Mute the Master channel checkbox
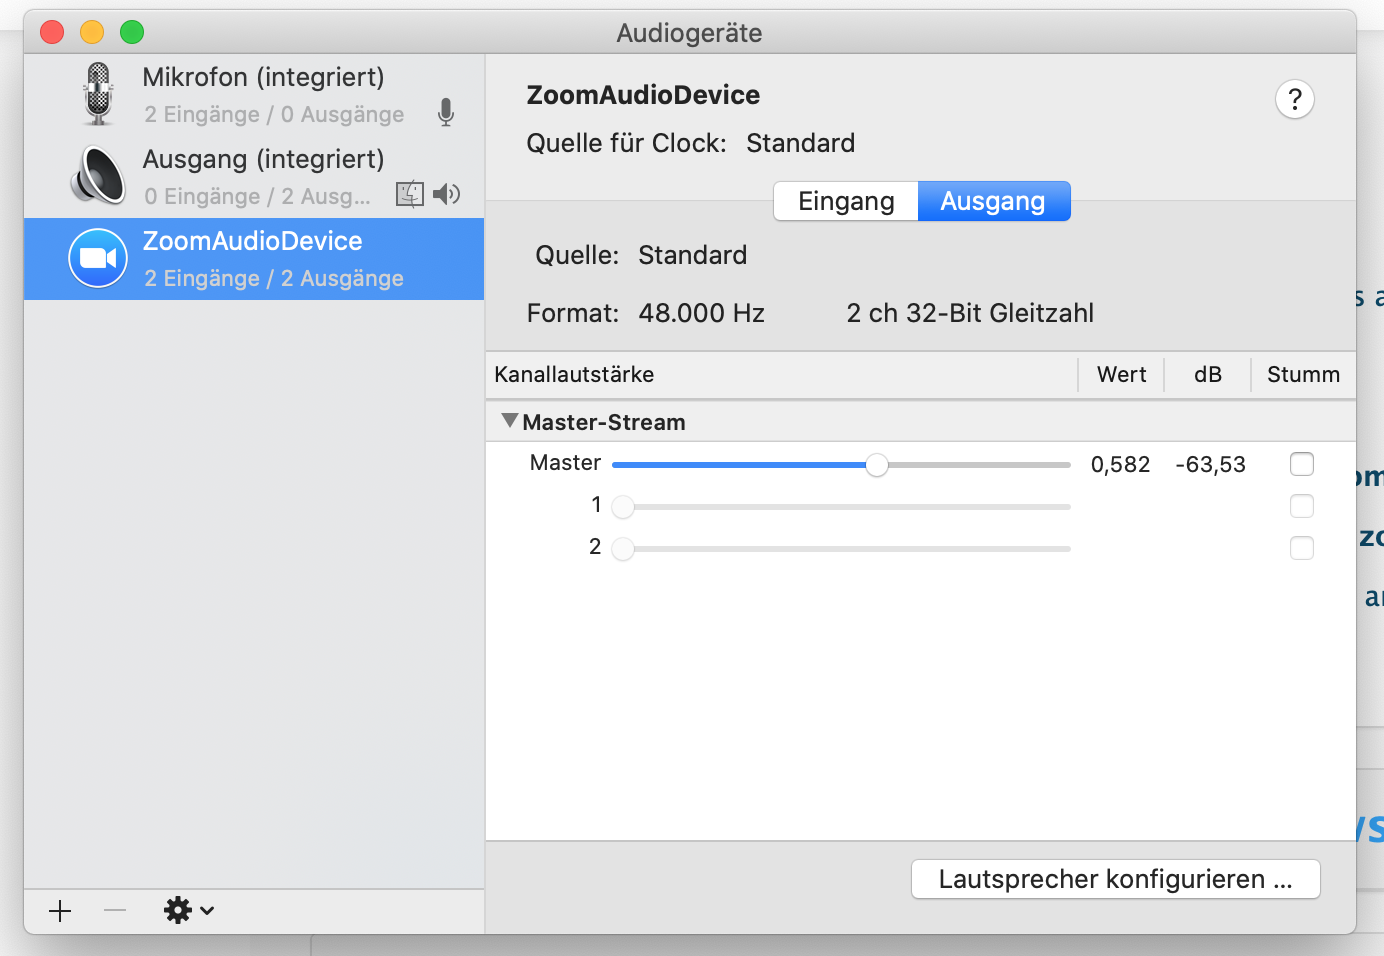This screenshot has width=1384, height=956. click(x=1301, y=464)
